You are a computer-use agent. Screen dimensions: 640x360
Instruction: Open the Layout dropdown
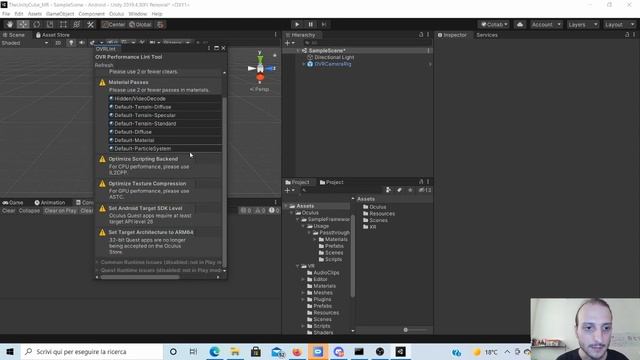[620, 24]
